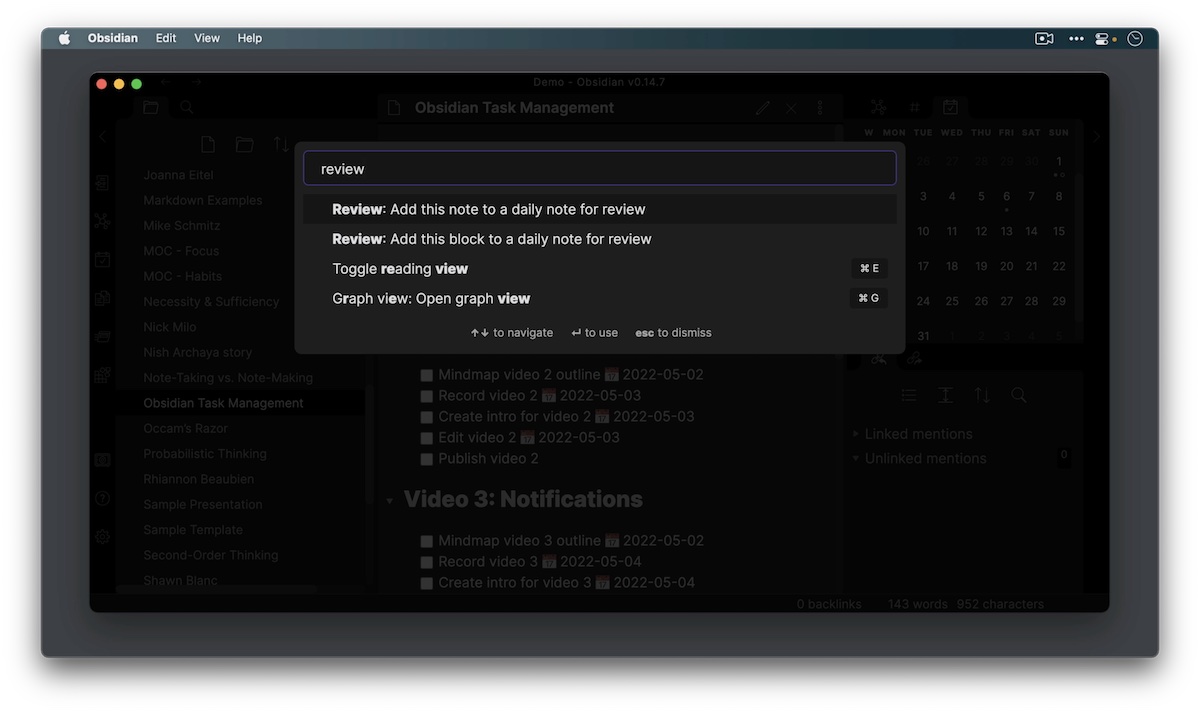Click the 0 backlinks status bar item
The height and width of the screenshot is (712, 1200).
(x=829, y=604)
